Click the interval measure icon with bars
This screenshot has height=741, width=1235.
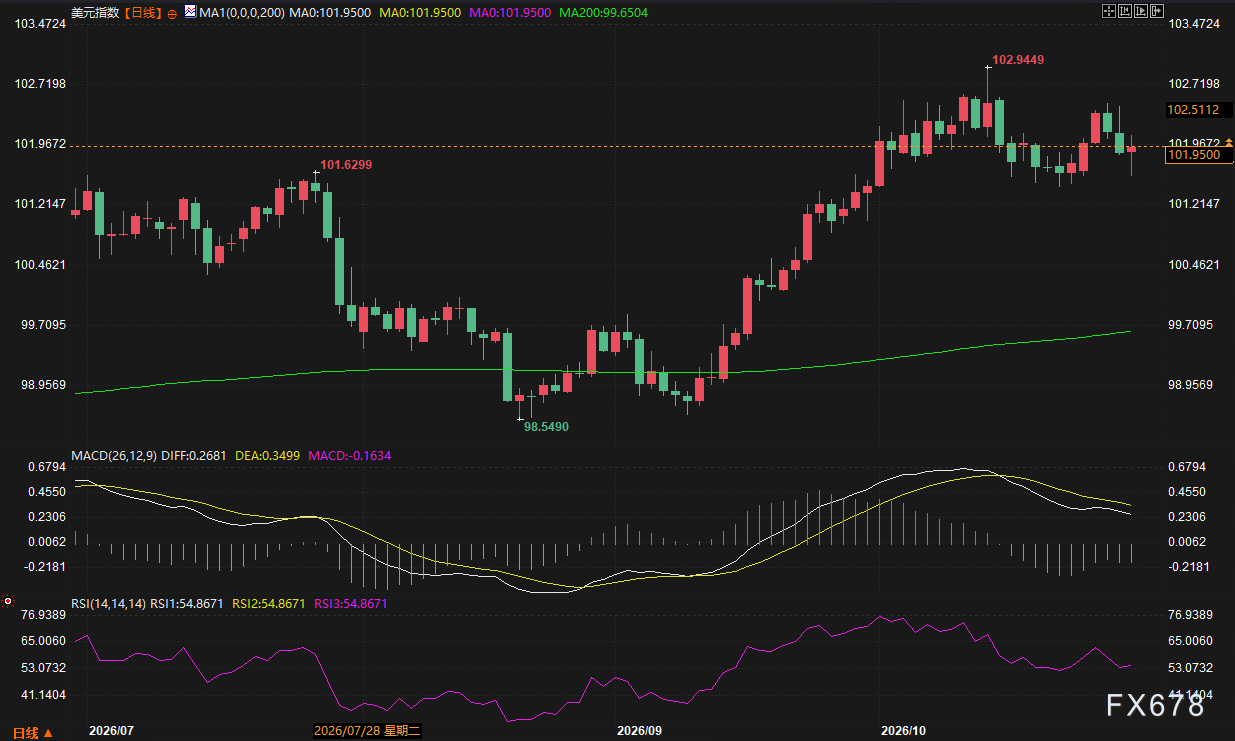click(1124, 11)
